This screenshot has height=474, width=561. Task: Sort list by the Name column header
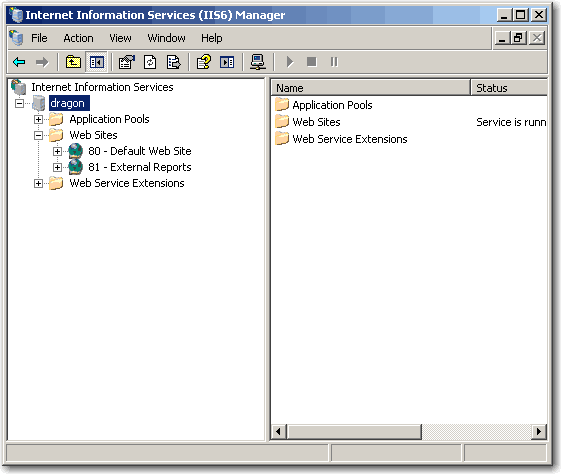tap(370, 88)
